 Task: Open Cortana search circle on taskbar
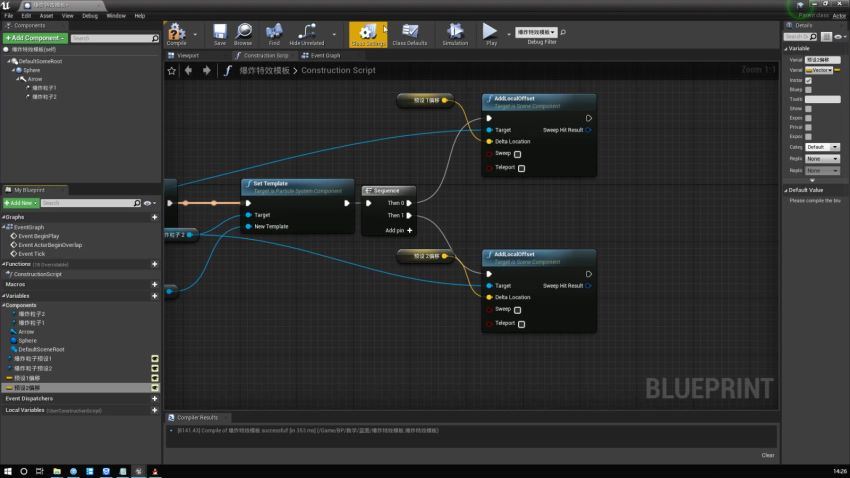coord(23,471)
